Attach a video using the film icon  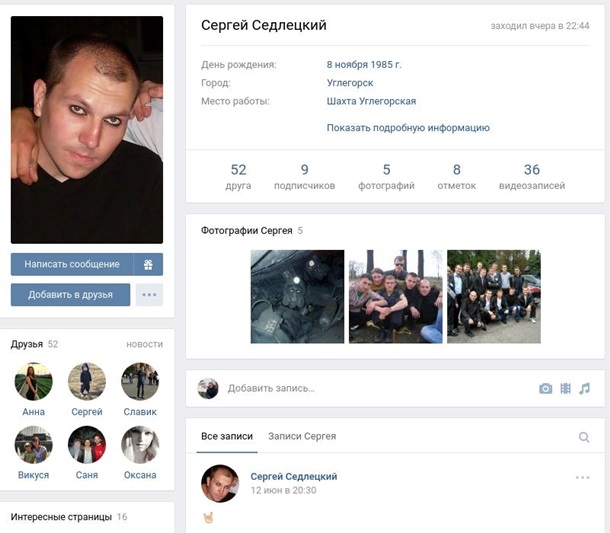point(565,388)
